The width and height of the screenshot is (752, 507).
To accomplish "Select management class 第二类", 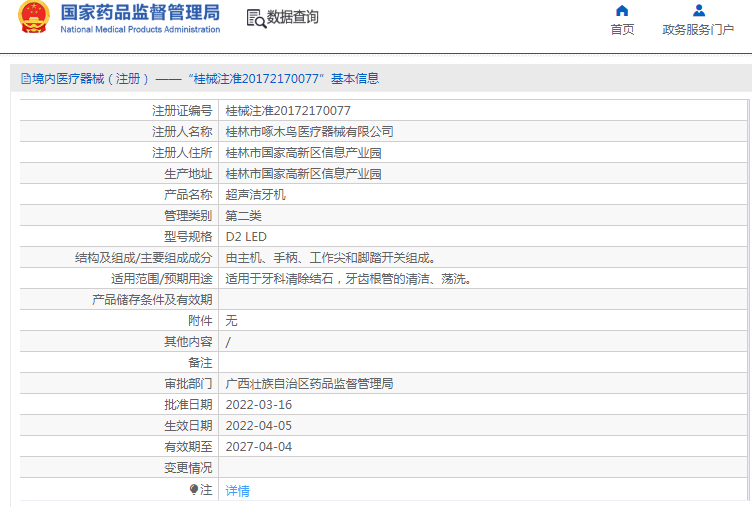I will (x=243, y=216).
